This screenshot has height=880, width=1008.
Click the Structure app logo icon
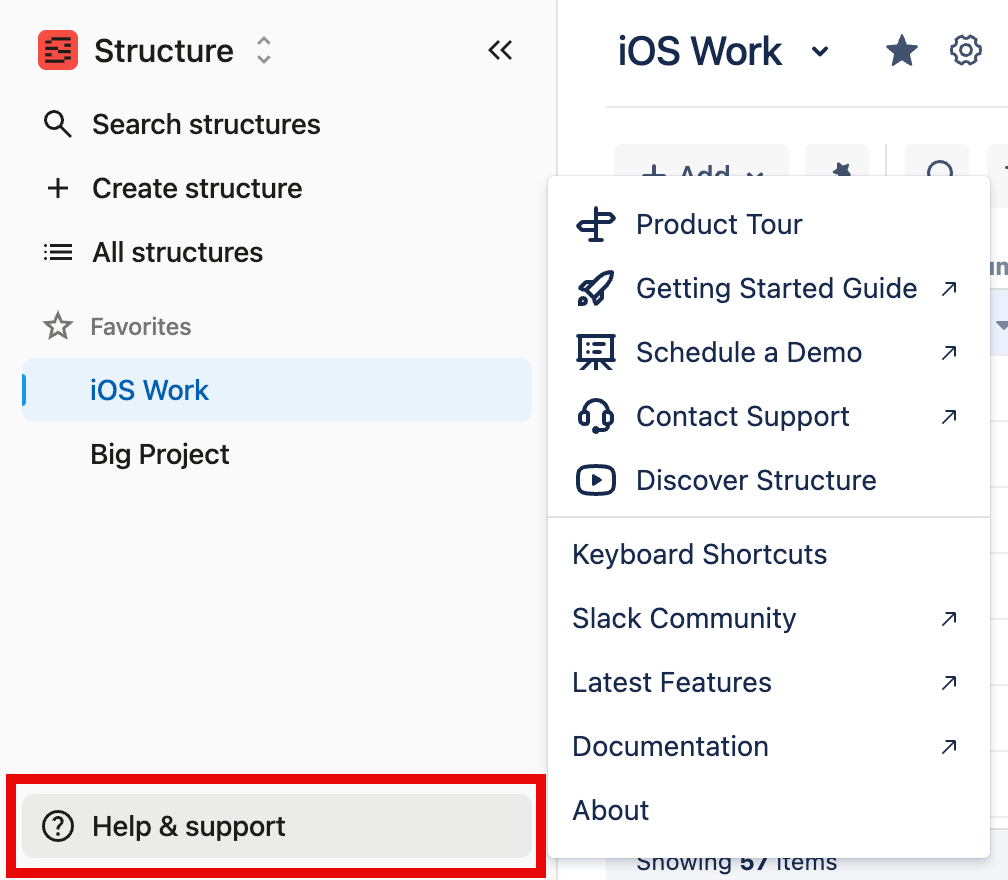pyautogui.click(x=57, y=49)
